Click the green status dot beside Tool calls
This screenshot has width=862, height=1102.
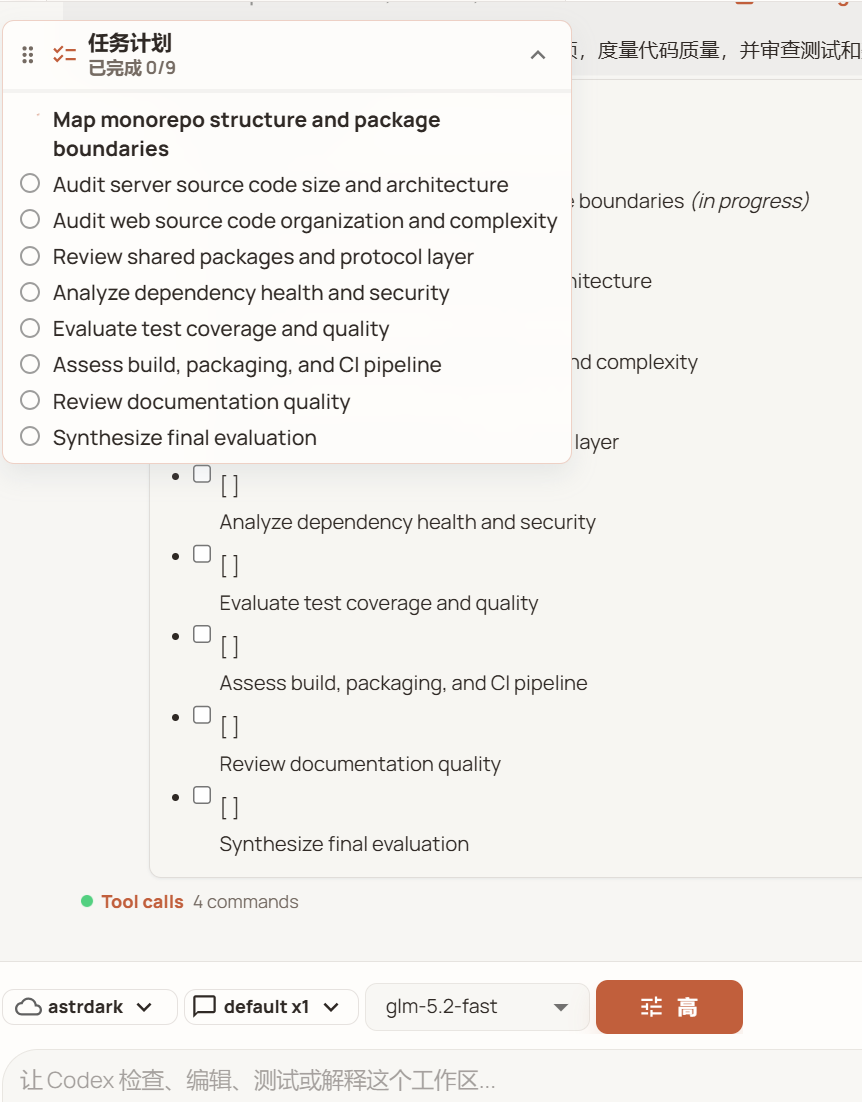(x=87, y=901)
